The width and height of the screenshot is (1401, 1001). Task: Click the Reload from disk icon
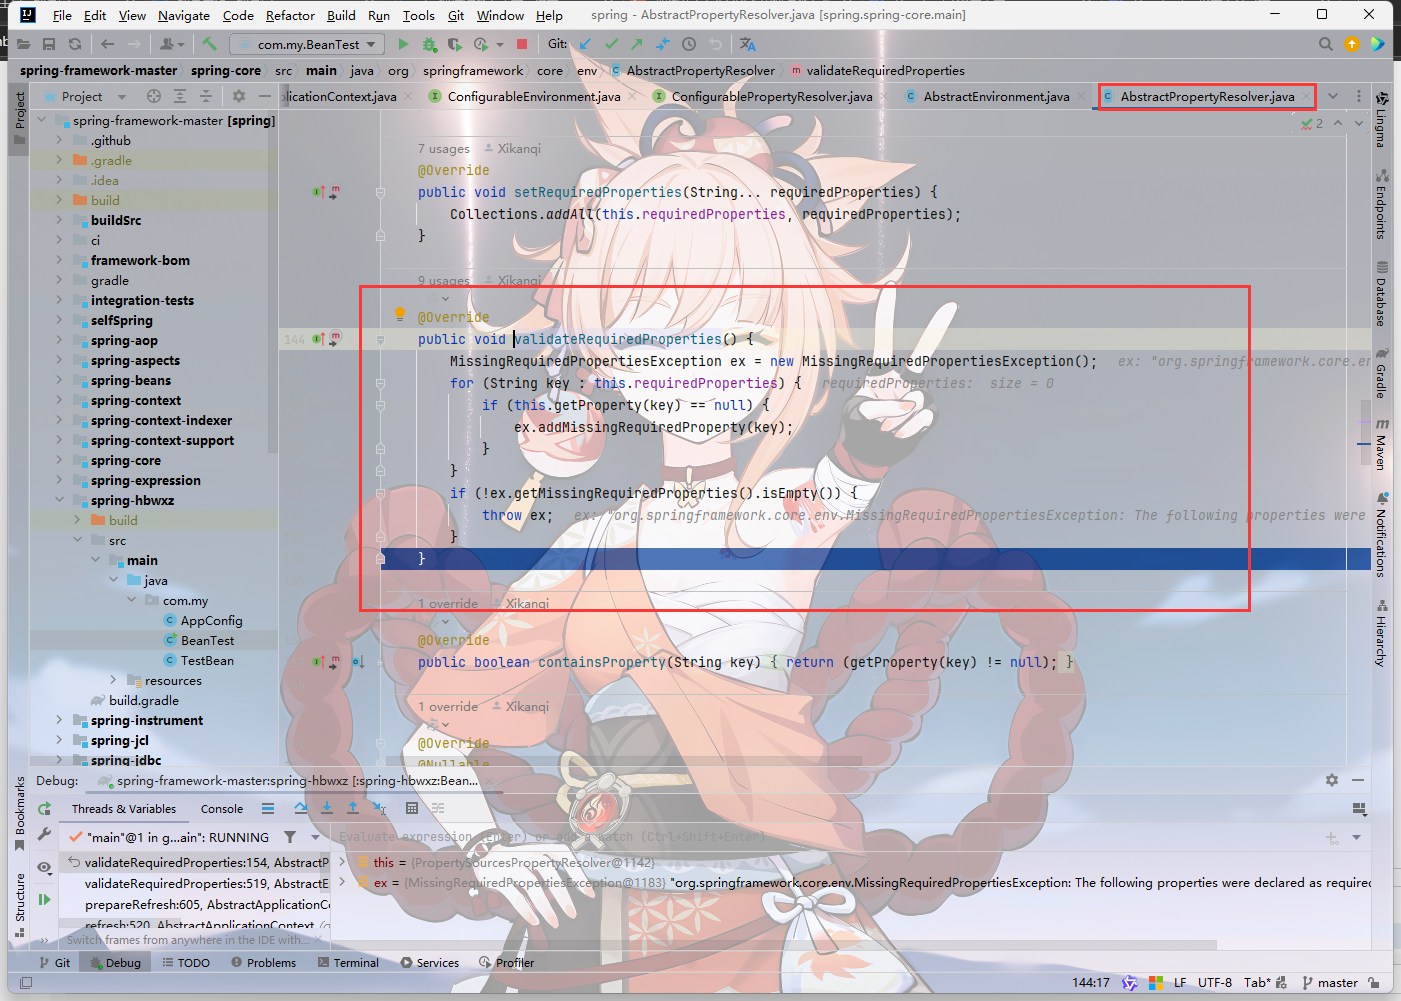(x=75, y=44)
